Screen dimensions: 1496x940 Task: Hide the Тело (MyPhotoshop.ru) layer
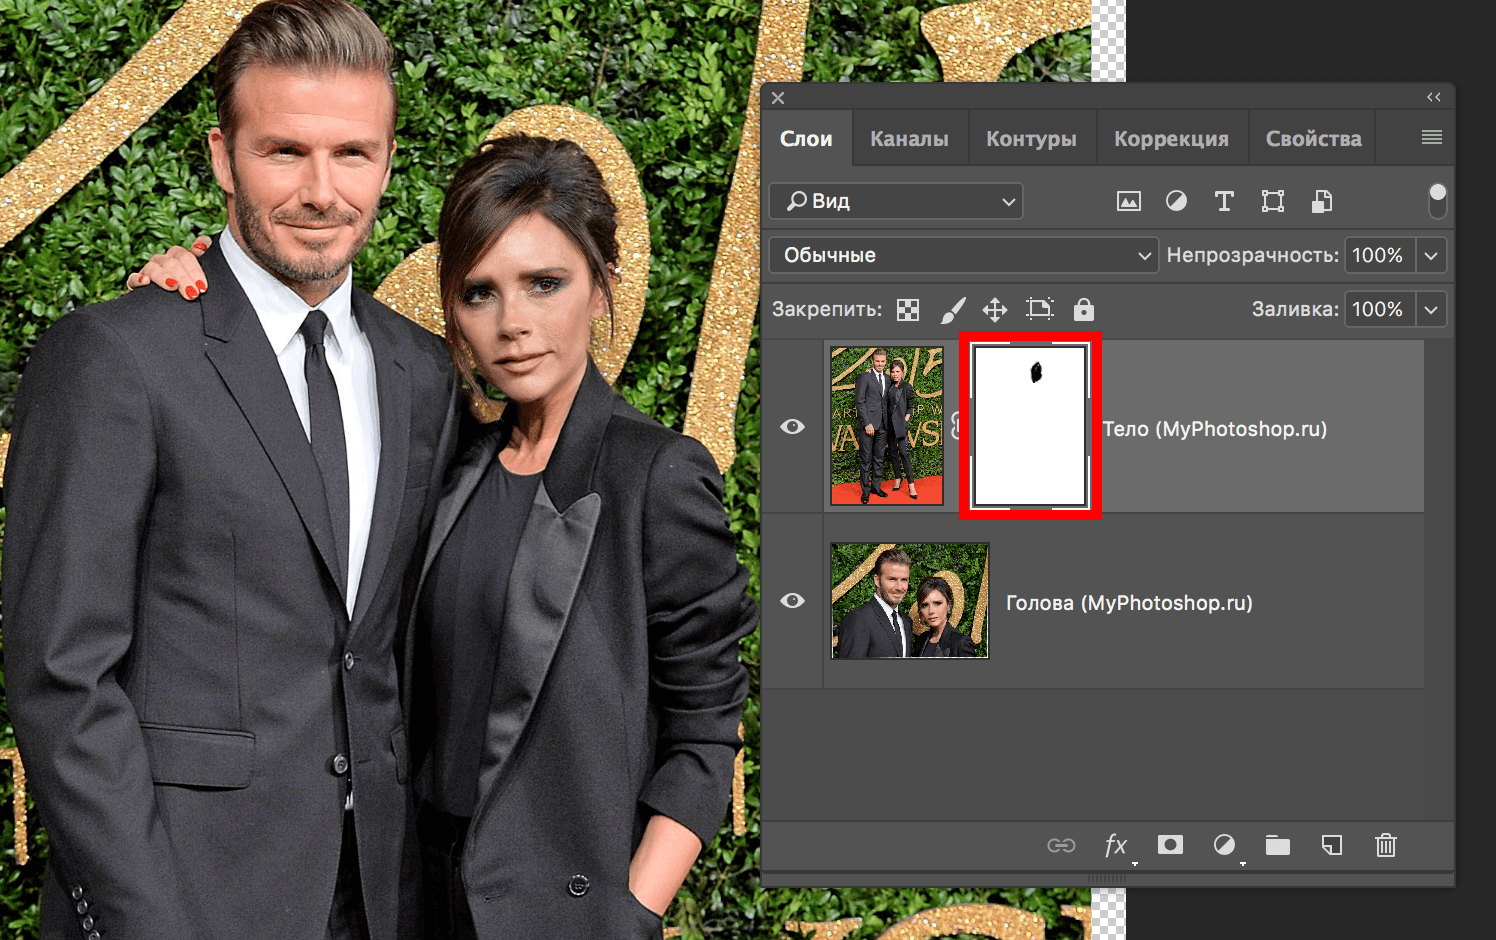(x=792, y=426)
